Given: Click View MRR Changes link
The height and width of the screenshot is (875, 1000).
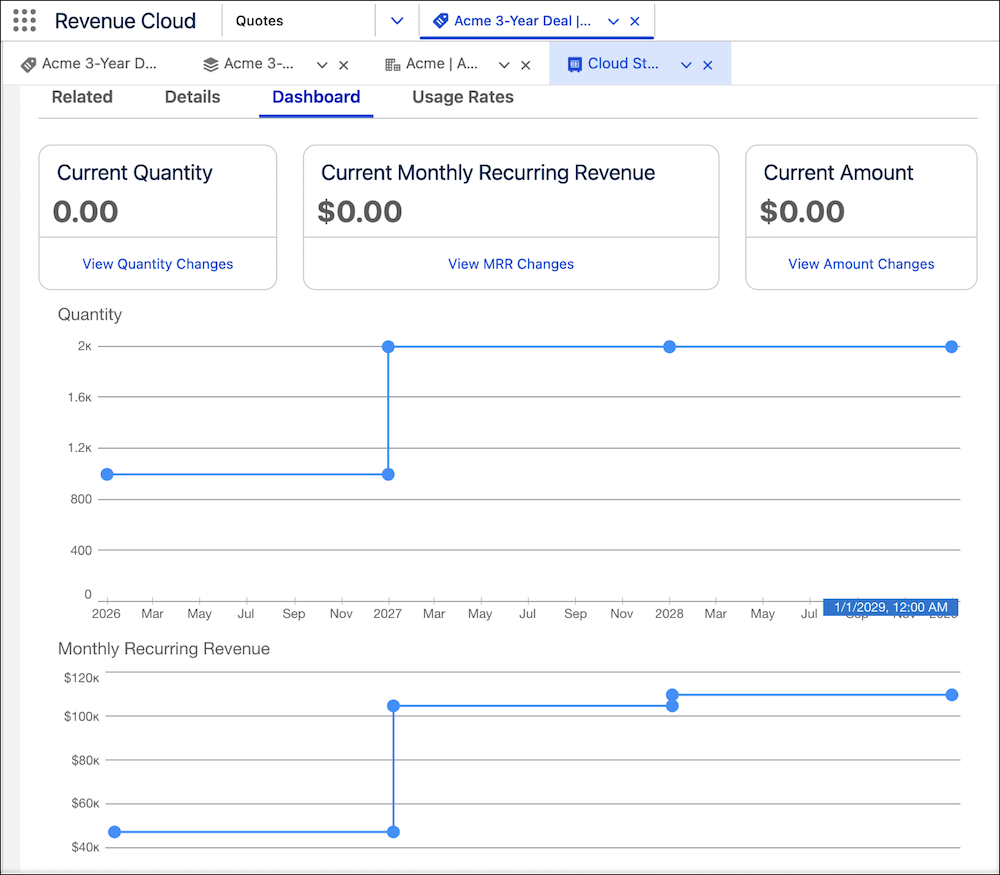Looking at the screenshot, I should [511, 264].
